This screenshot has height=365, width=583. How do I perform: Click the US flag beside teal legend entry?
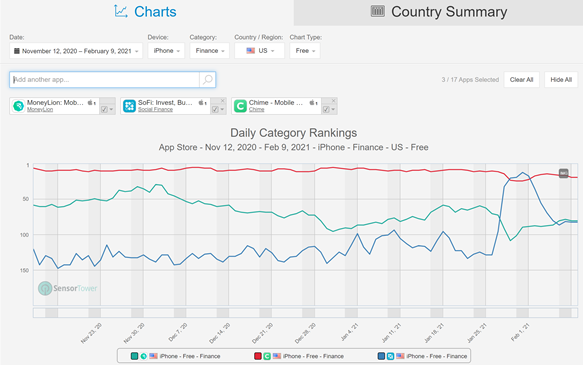tap(153, 356)
